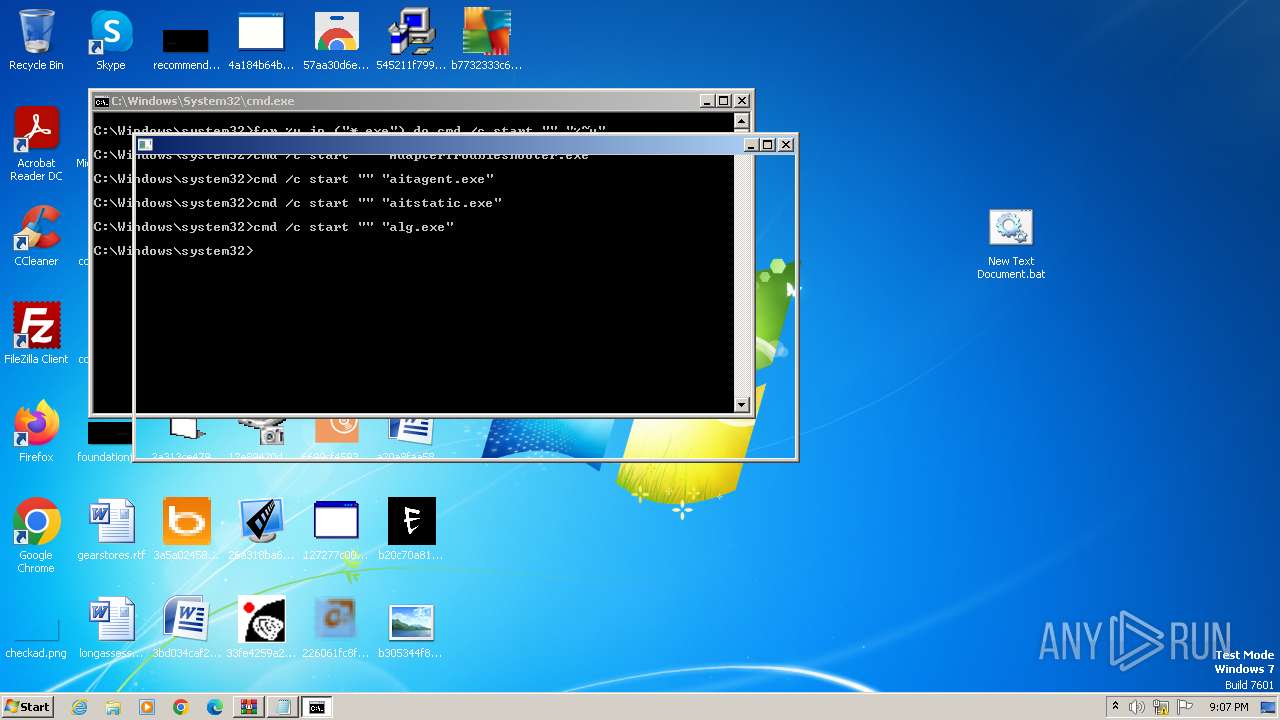Image resolution: width=1280 pixels, height=720 pixels.
Task: Open Acrobat Reader DC desktop shortcut
Action: click(36, 144)
